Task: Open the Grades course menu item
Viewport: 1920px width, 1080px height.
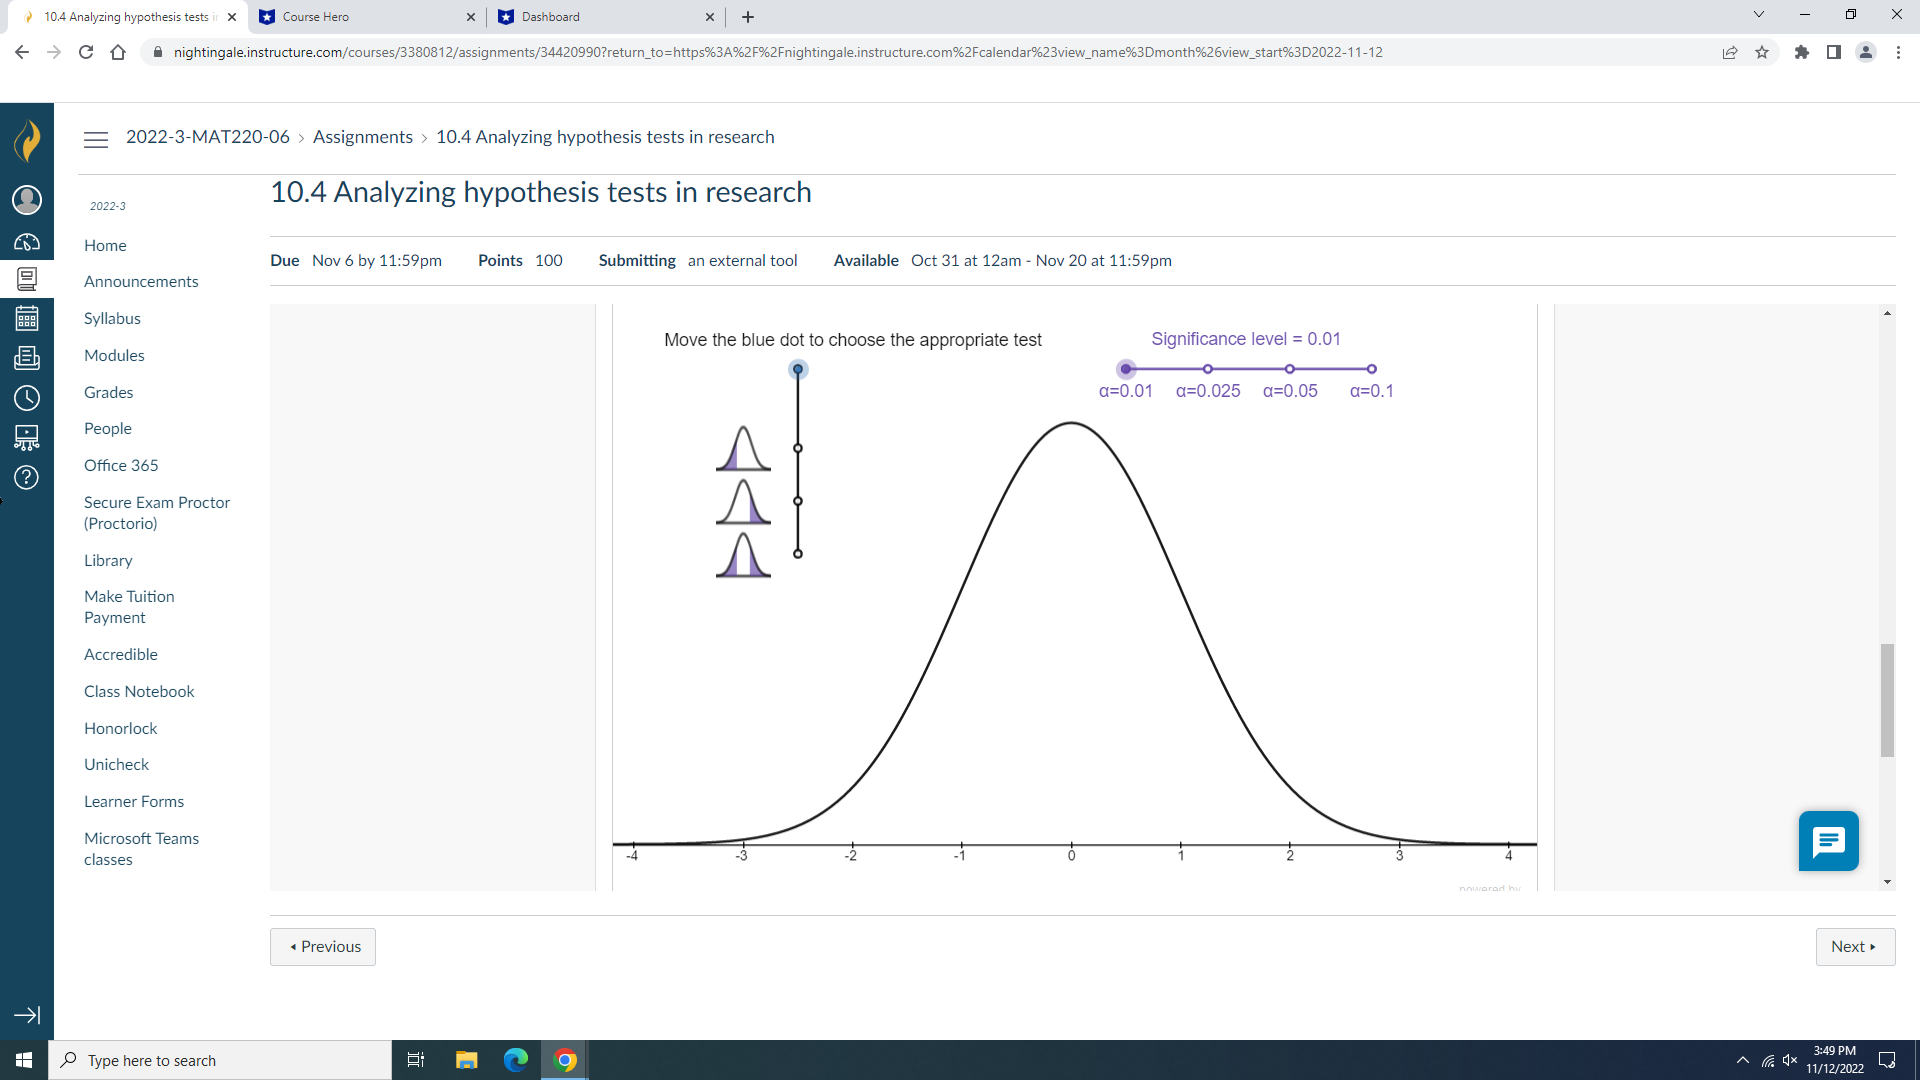Action: point(108,392)
